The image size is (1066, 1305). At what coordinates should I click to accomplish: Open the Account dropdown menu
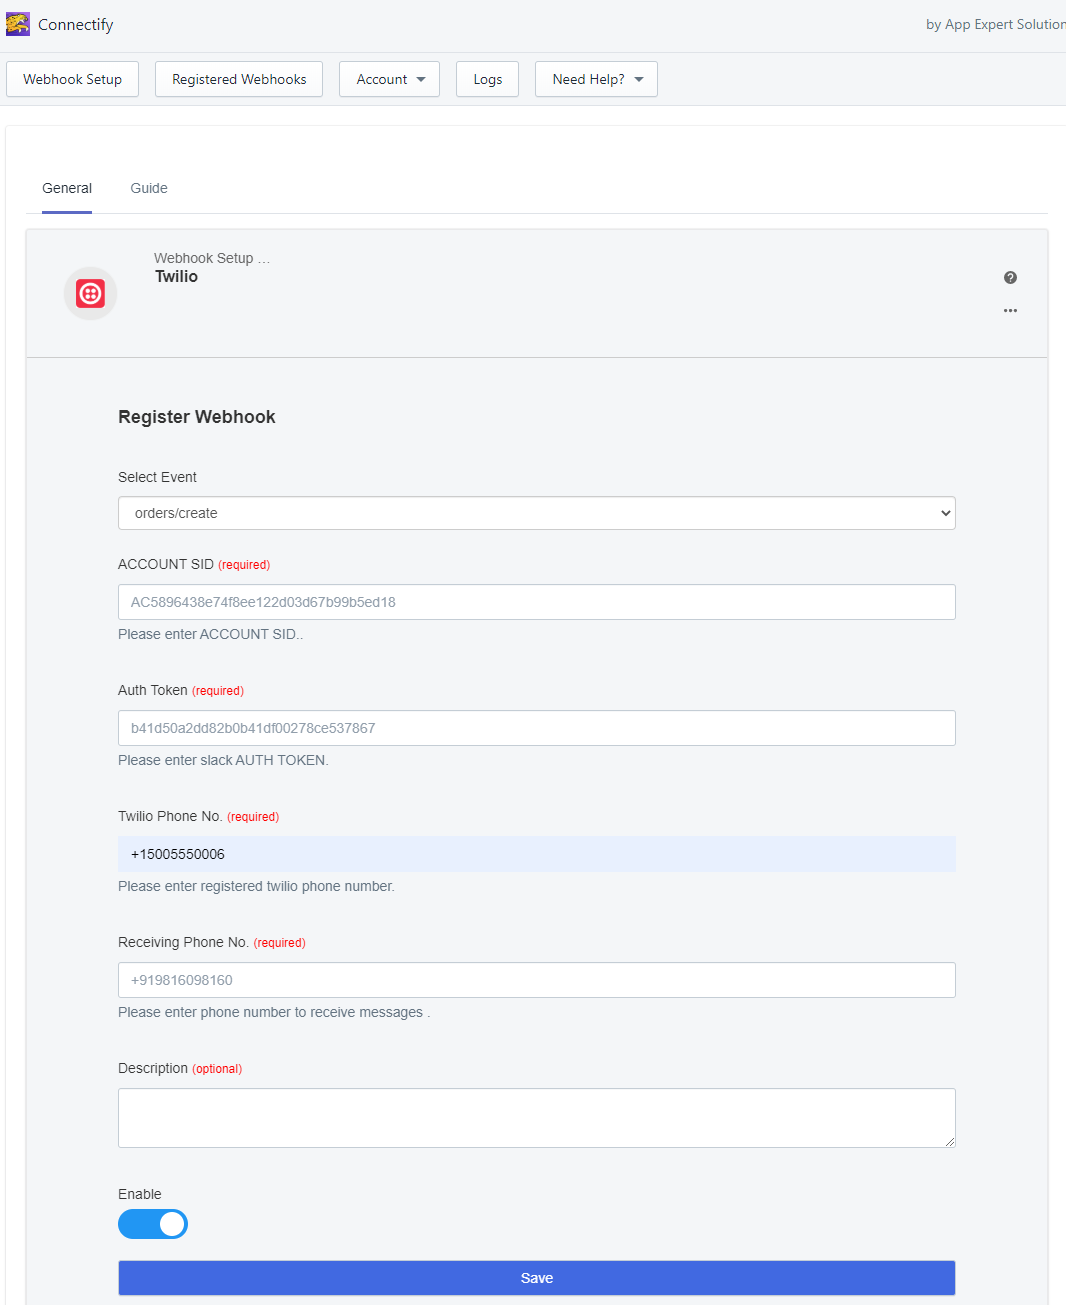pos(389,79)
